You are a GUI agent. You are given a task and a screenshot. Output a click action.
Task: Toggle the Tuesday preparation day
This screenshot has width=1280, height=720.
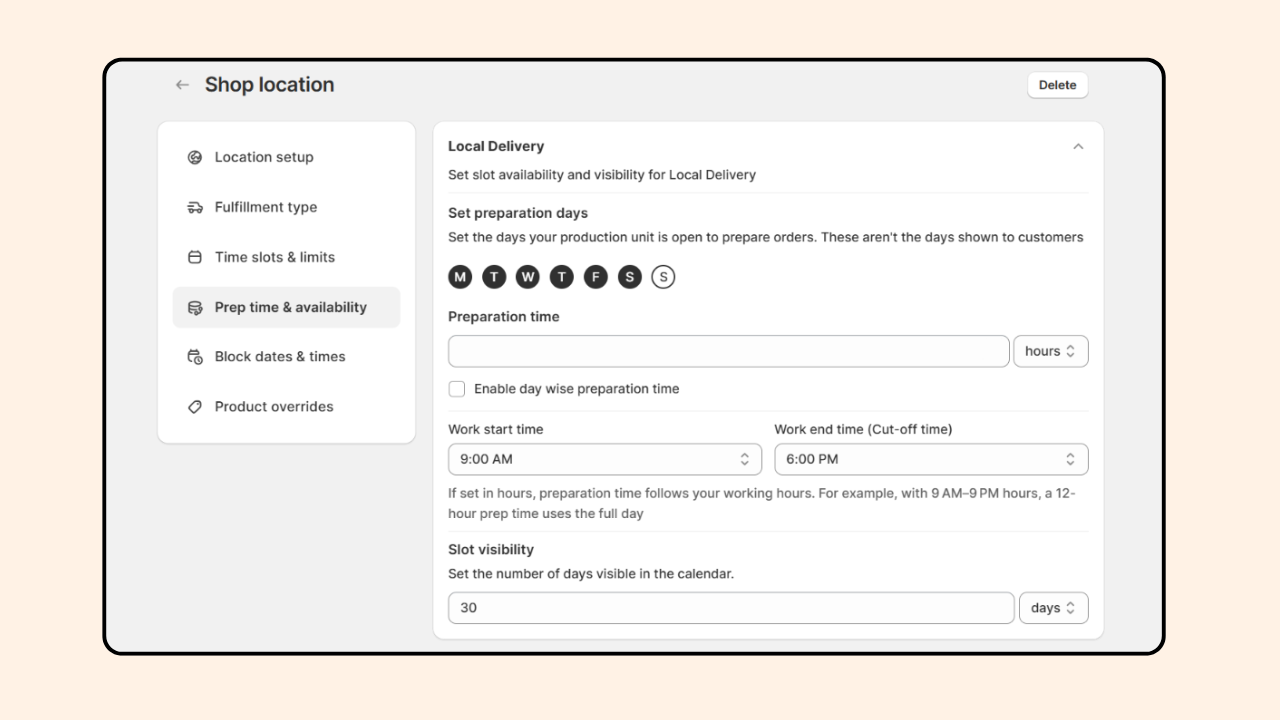tap(494, 277)
